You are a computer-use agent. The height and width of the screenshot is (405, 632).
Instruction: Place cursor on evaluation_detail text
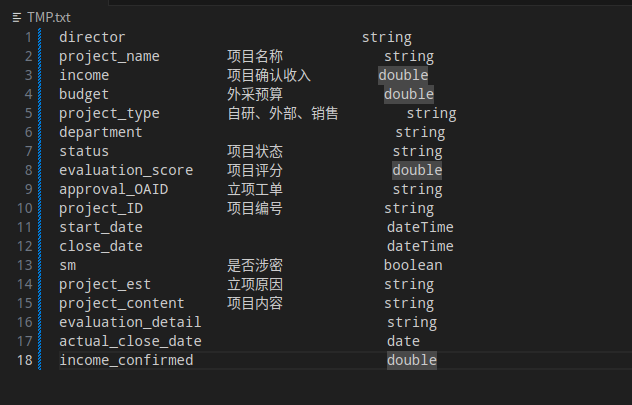coord(130,322)
